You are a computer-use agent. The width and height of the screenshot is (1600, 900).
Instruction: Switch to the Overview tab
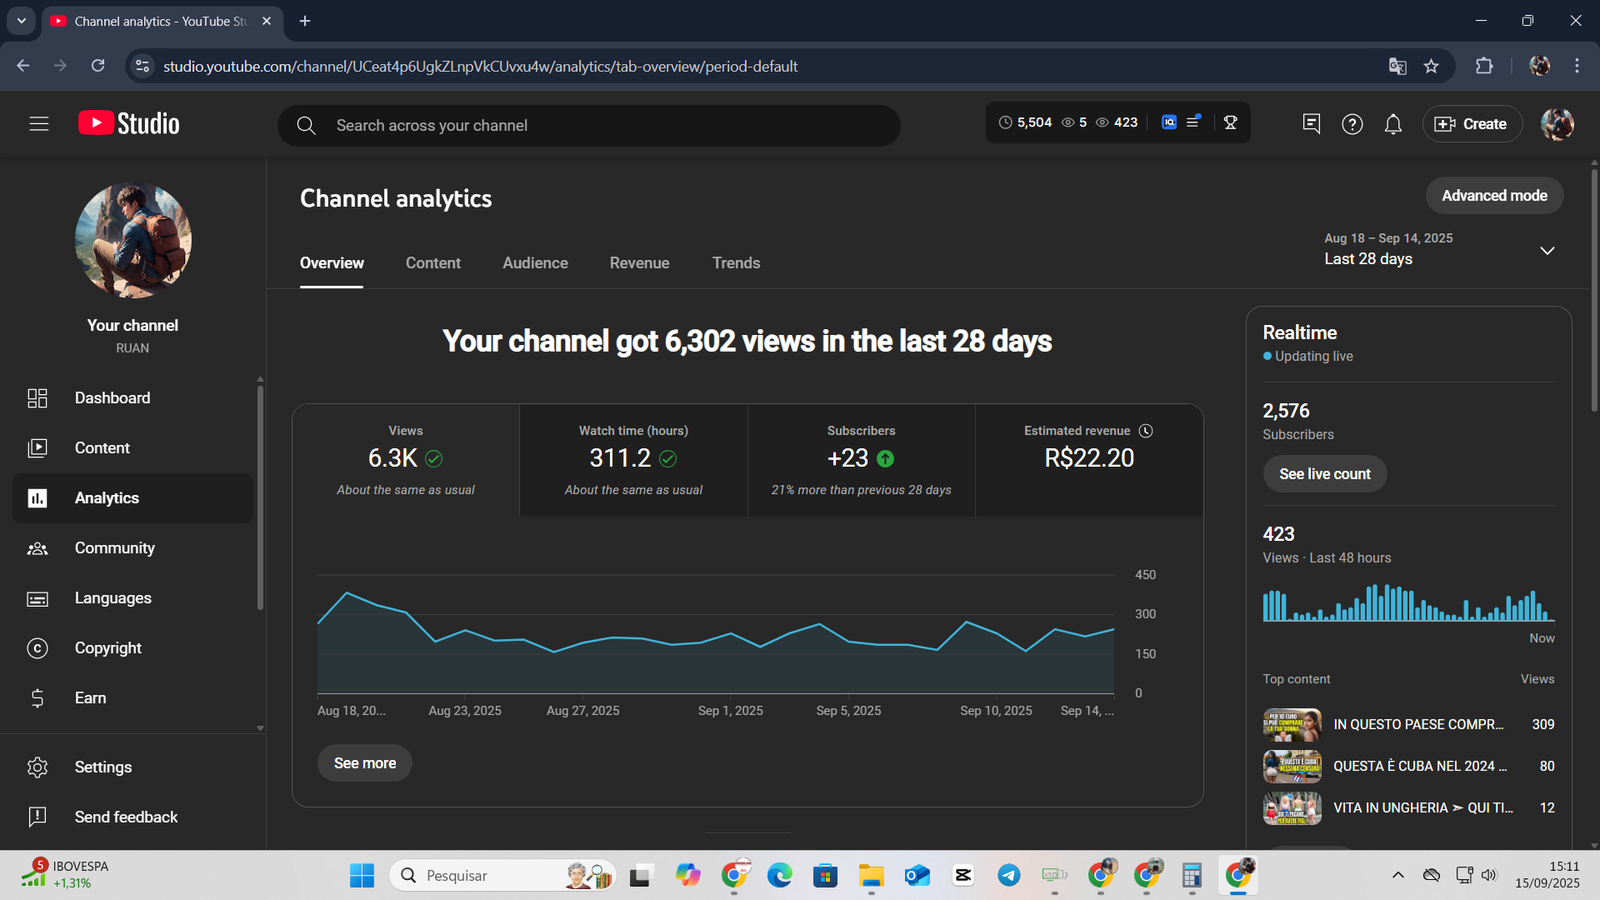[332, 263]
